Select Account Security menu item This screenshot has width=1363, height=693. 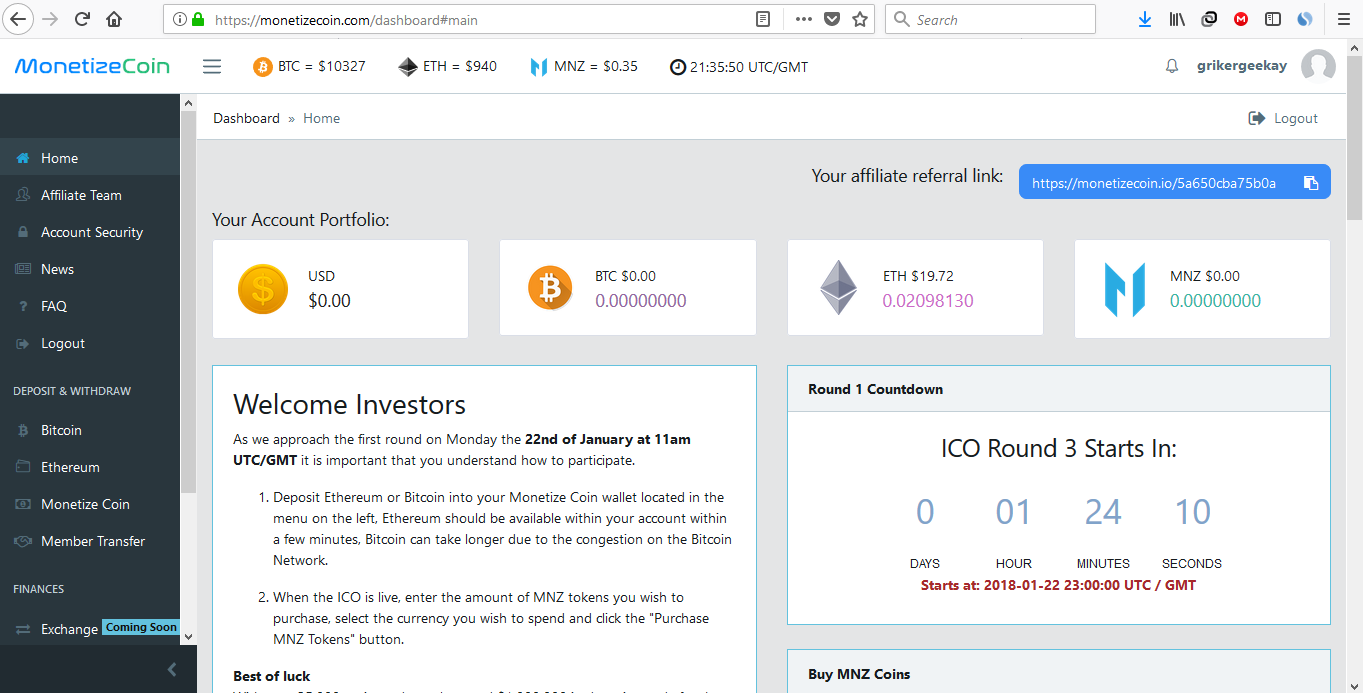(x=92, y=232)
